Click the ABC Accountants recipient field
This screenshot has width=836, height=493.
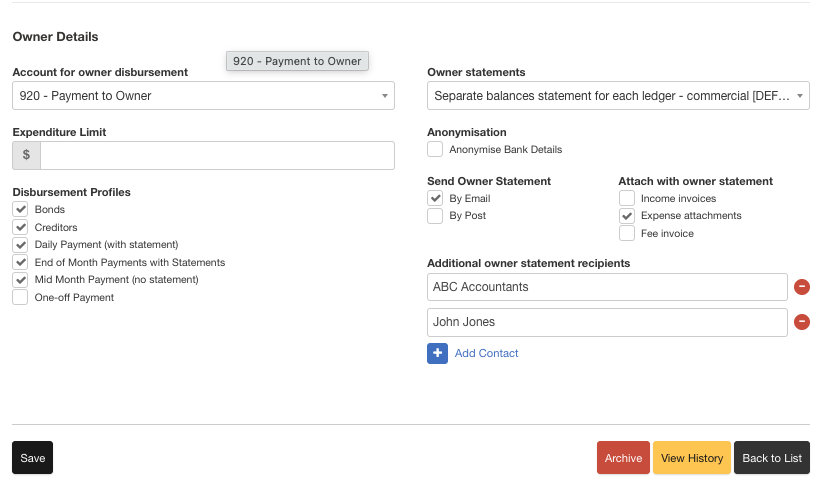tap(607, 287)
